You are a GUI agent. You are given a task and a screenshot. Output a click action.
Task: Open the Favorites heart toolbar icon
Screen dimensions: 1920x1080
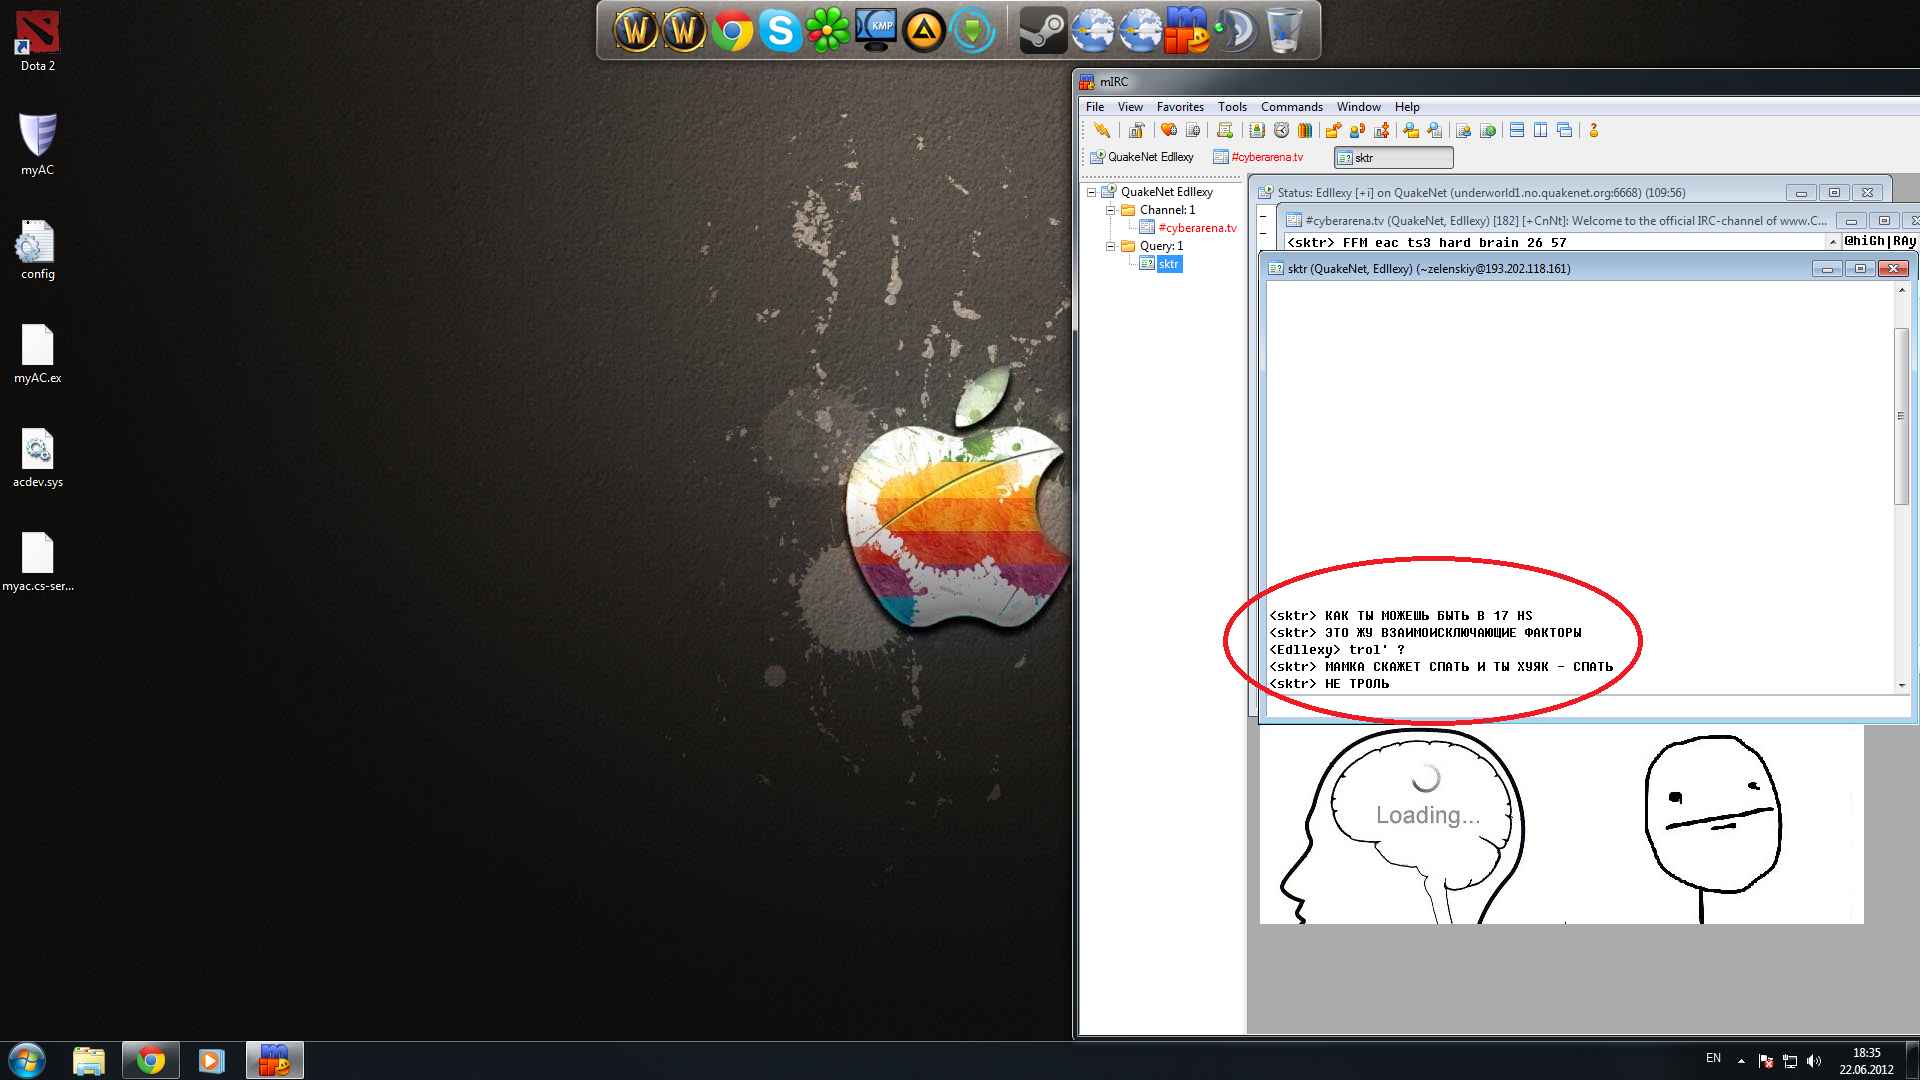pyautogui.click(x=1168, y=130)
